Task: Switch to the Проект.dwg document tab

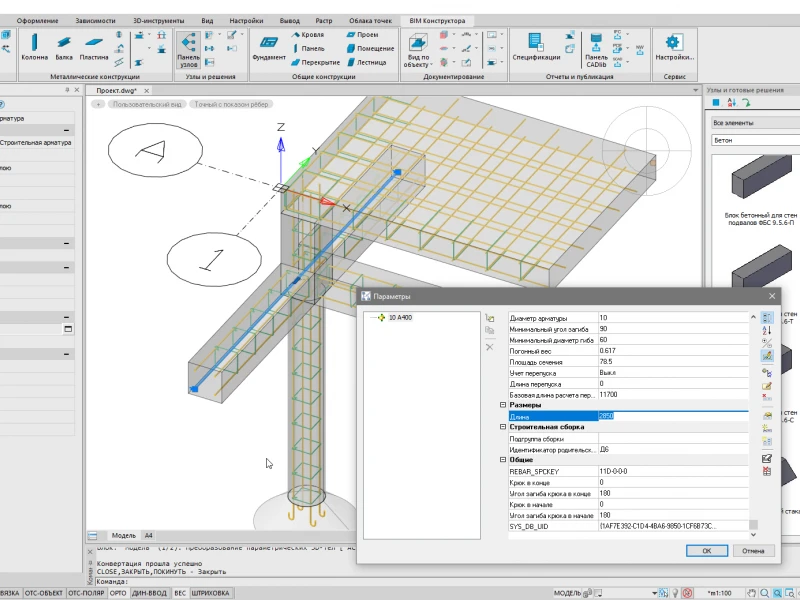Action: pos(116,90)
